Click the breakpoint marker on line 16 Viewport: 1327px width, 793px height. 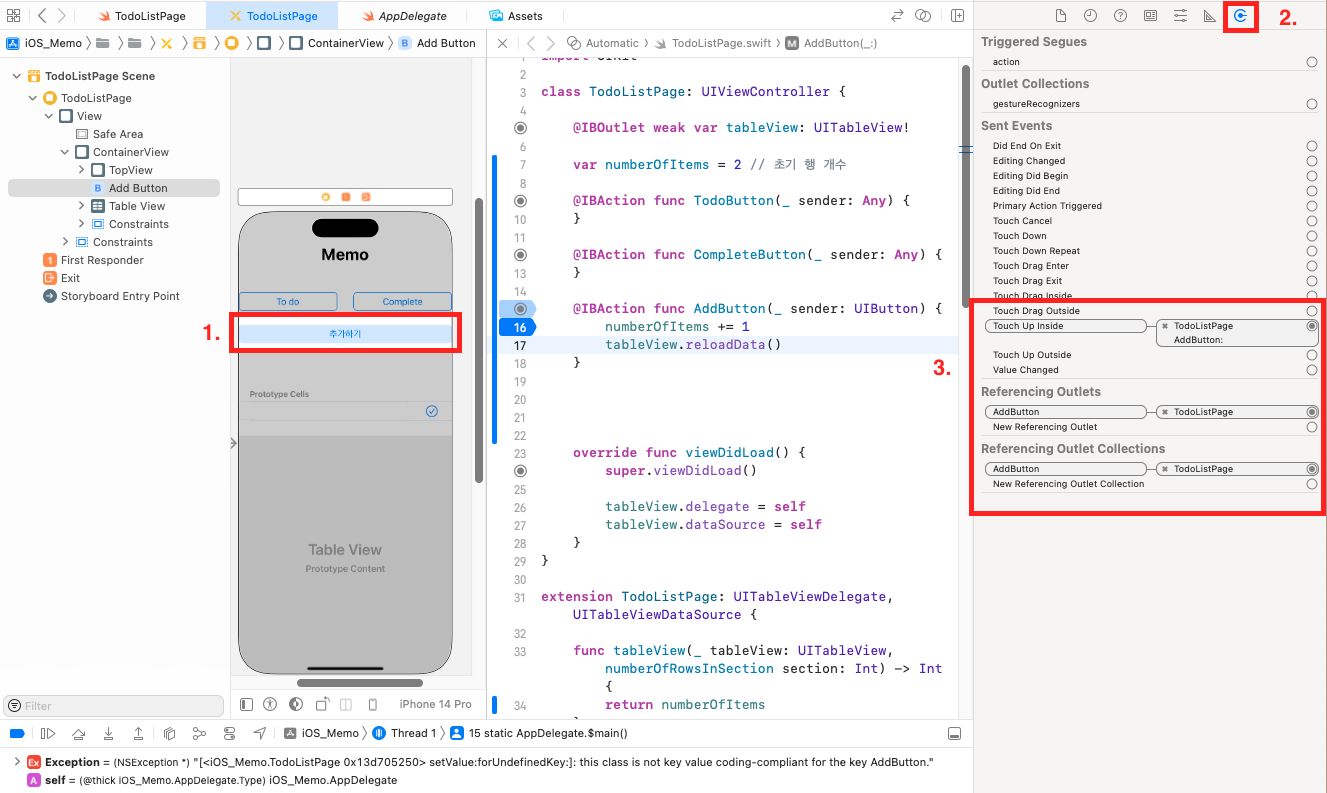click(x=518, y=327)
